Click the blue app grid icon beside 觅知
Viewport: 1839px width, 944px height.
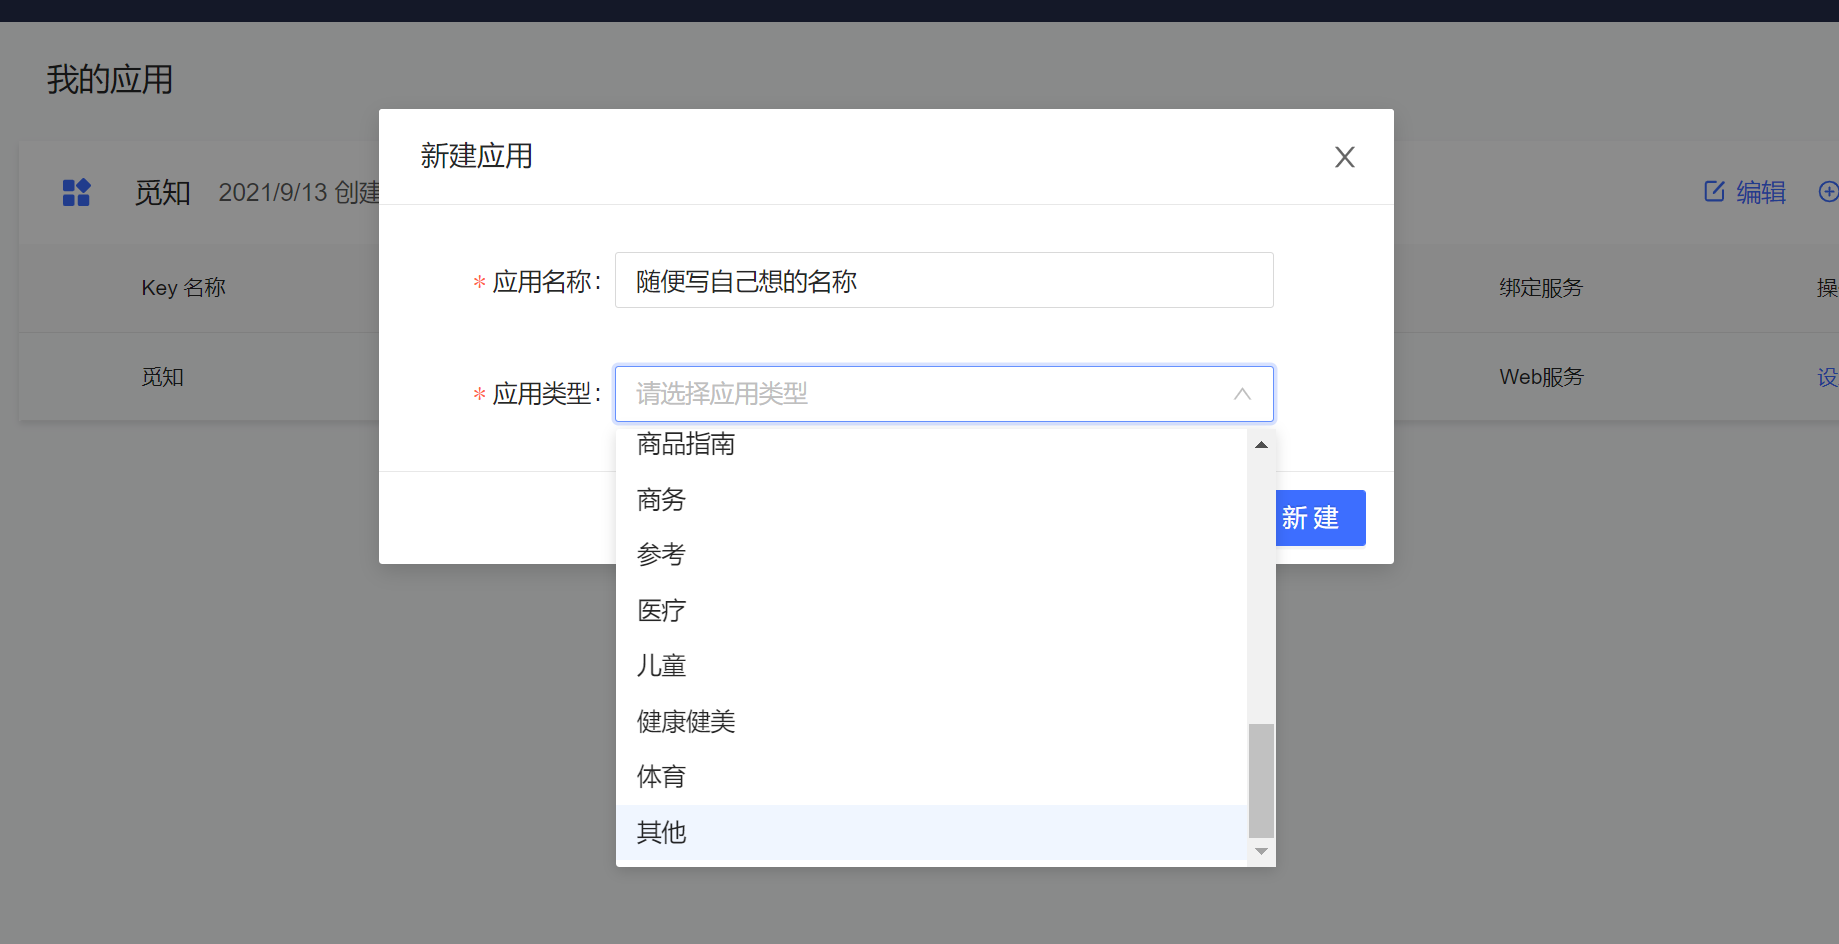coord(76,192)
